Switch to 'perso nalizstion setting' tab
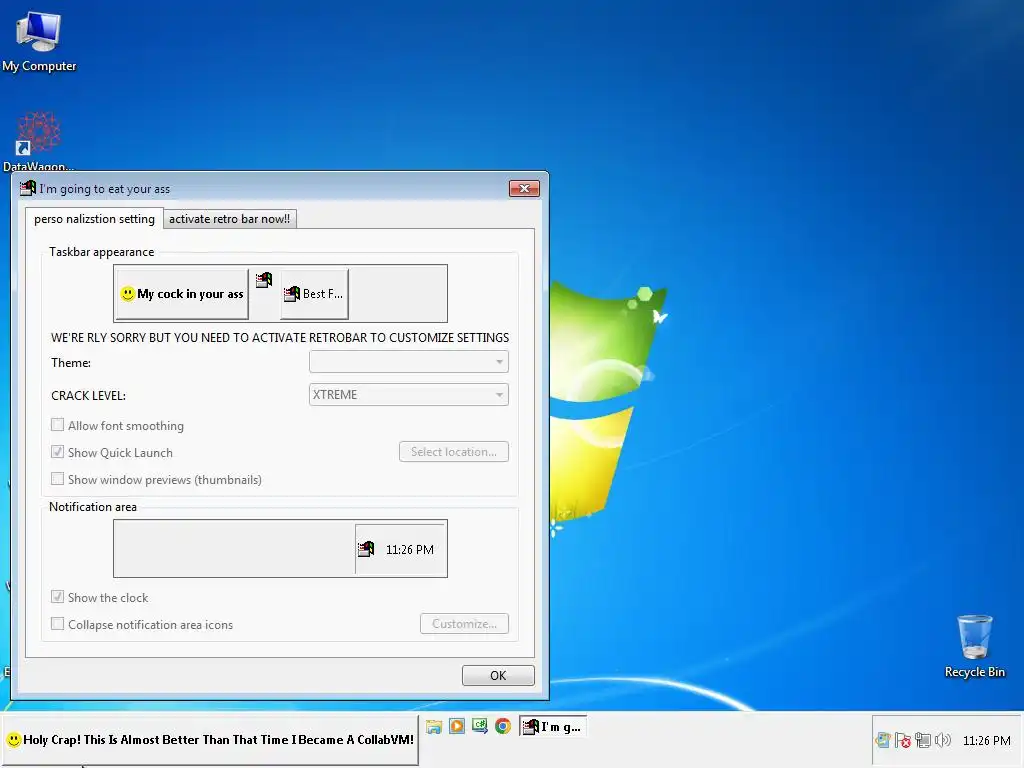This screenshot has height=768, width=1024. (94, 219)
